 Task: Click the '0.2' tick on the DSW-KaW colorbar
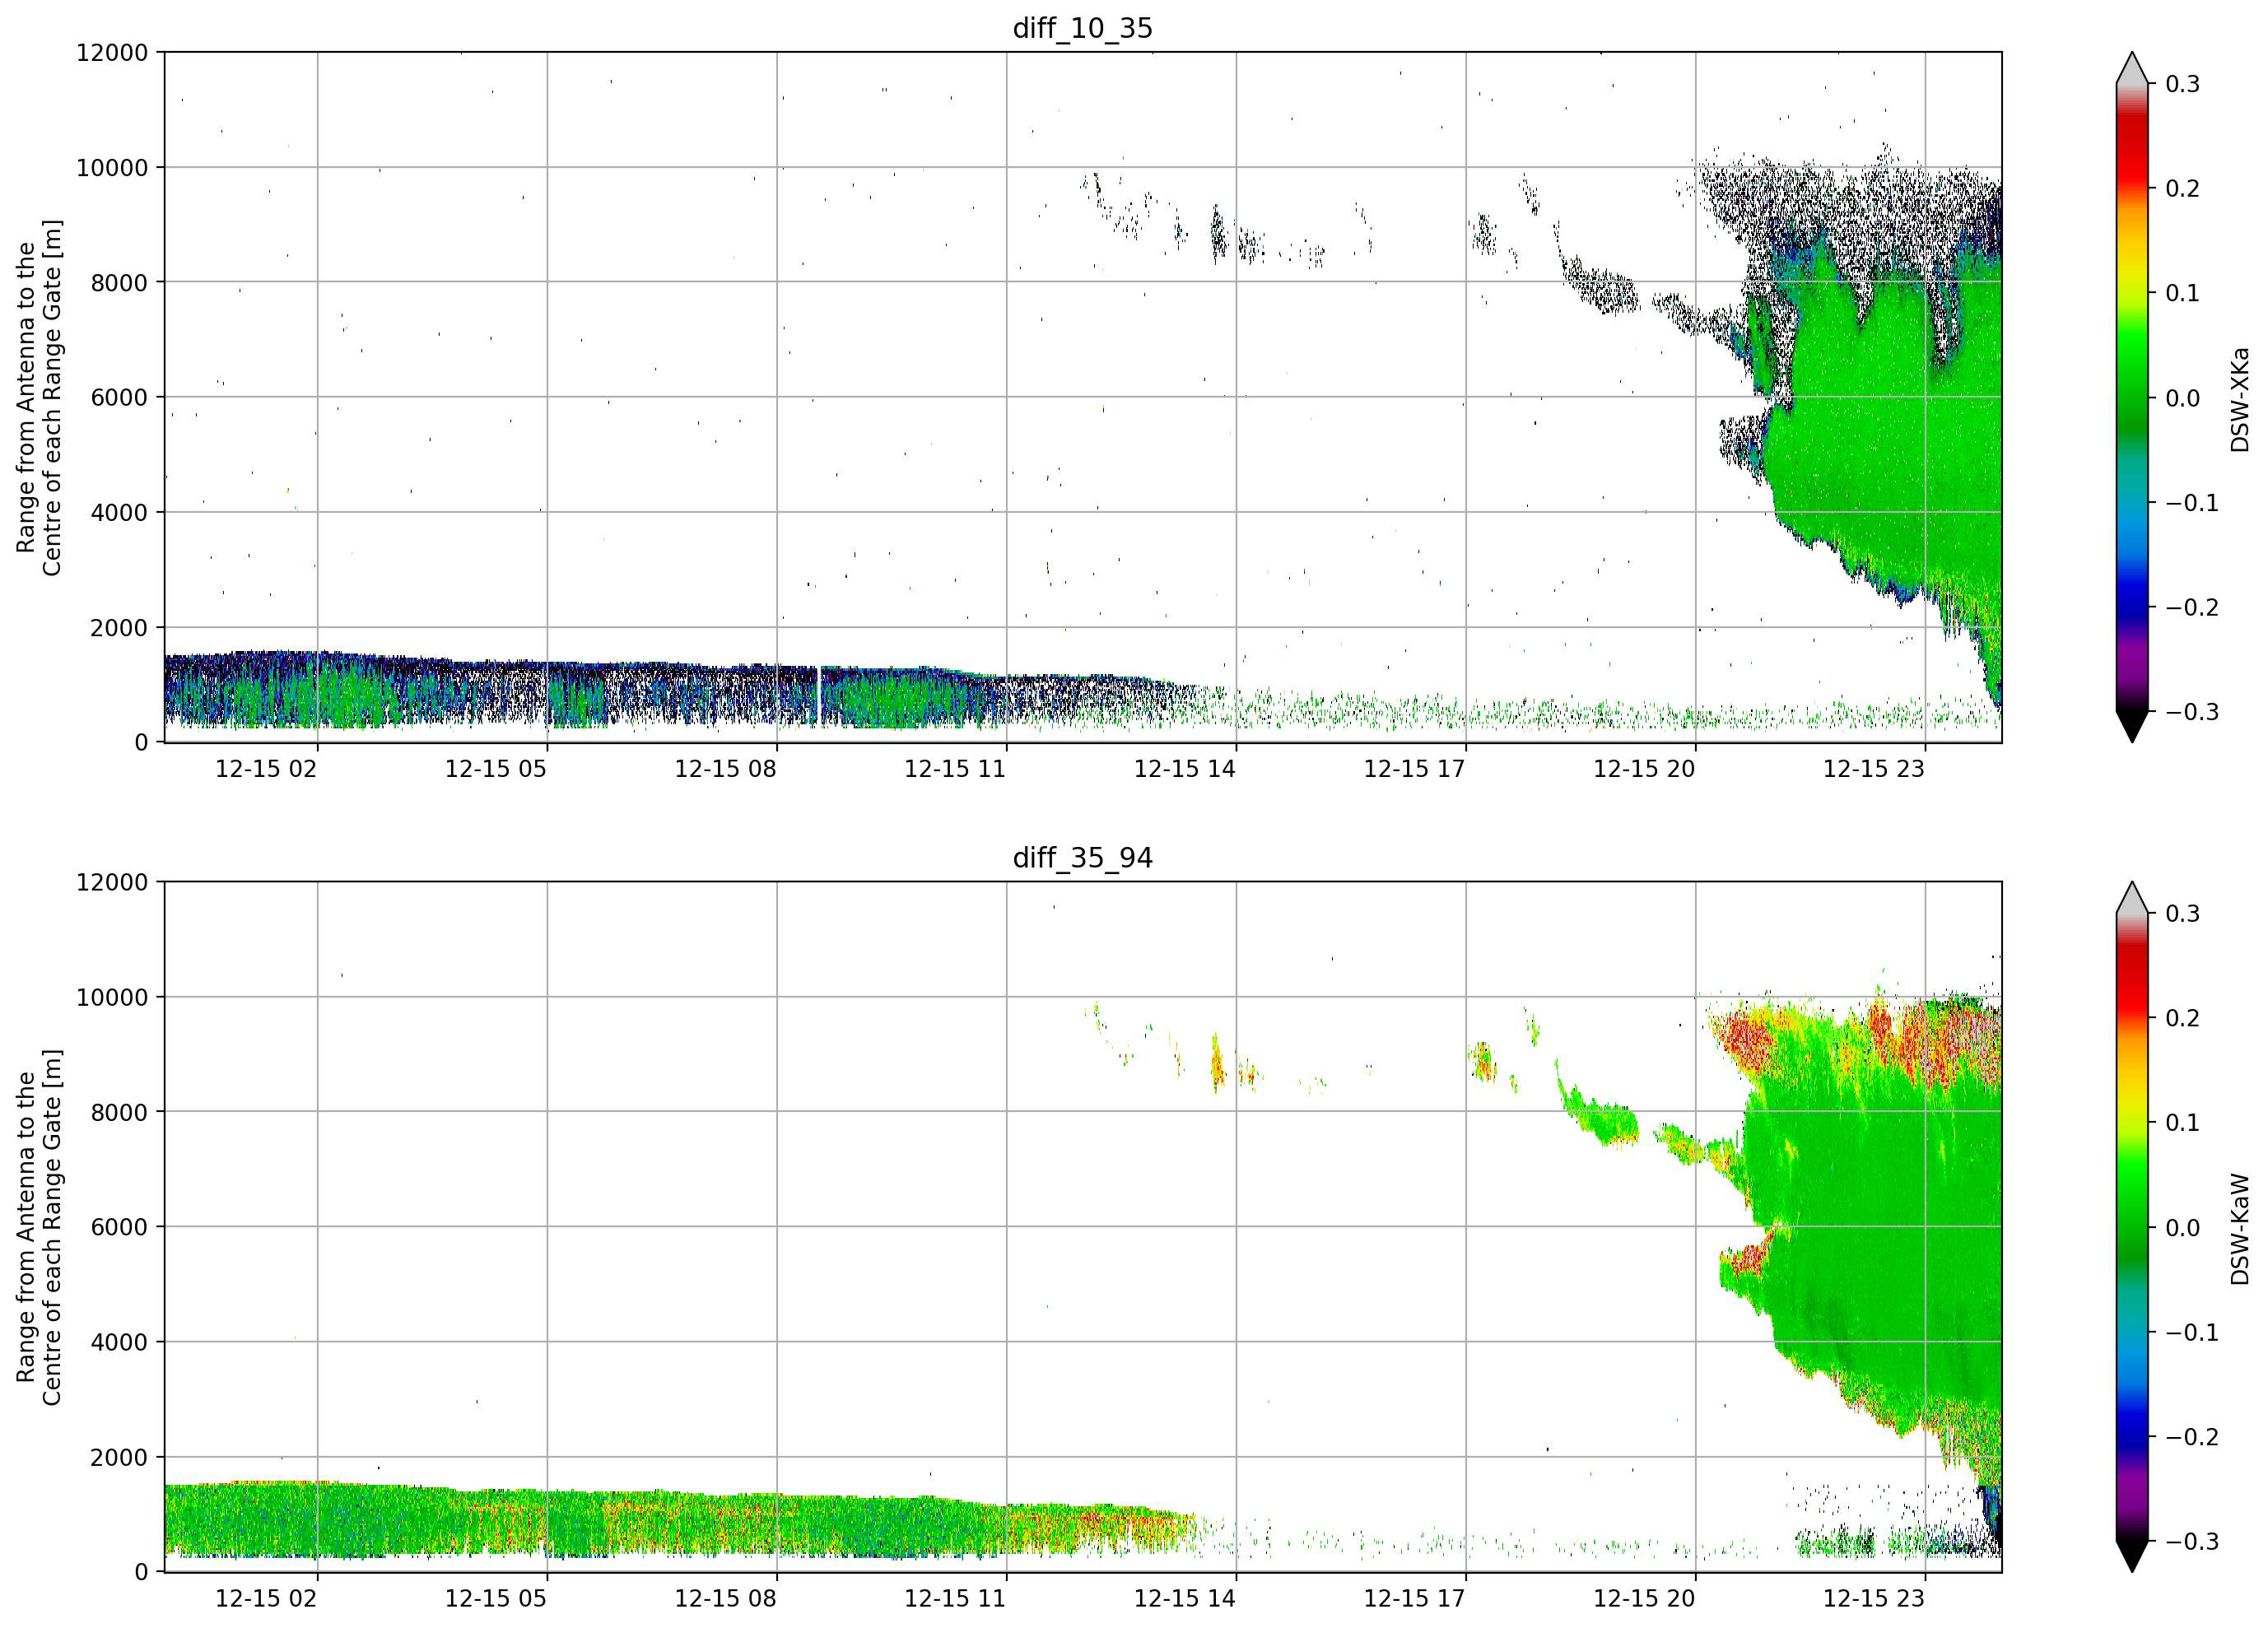(2182, 1018)
